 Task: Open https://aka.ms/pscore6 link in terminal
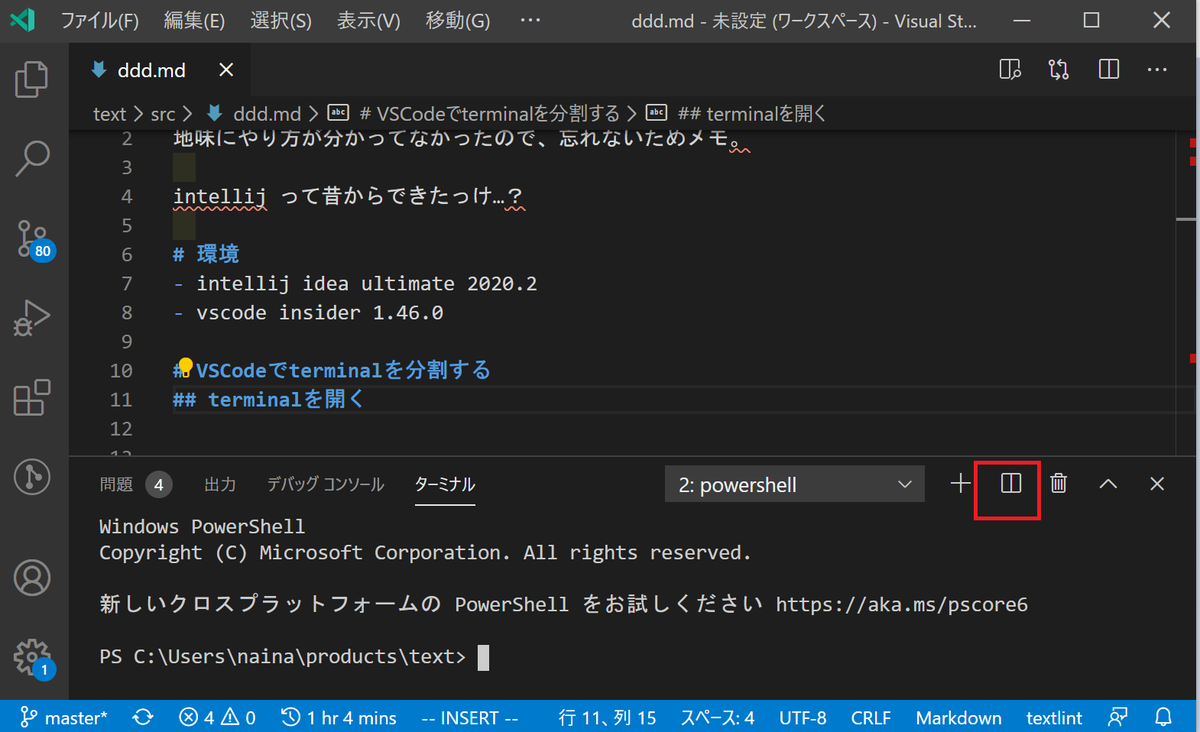(x=902, y=604)
